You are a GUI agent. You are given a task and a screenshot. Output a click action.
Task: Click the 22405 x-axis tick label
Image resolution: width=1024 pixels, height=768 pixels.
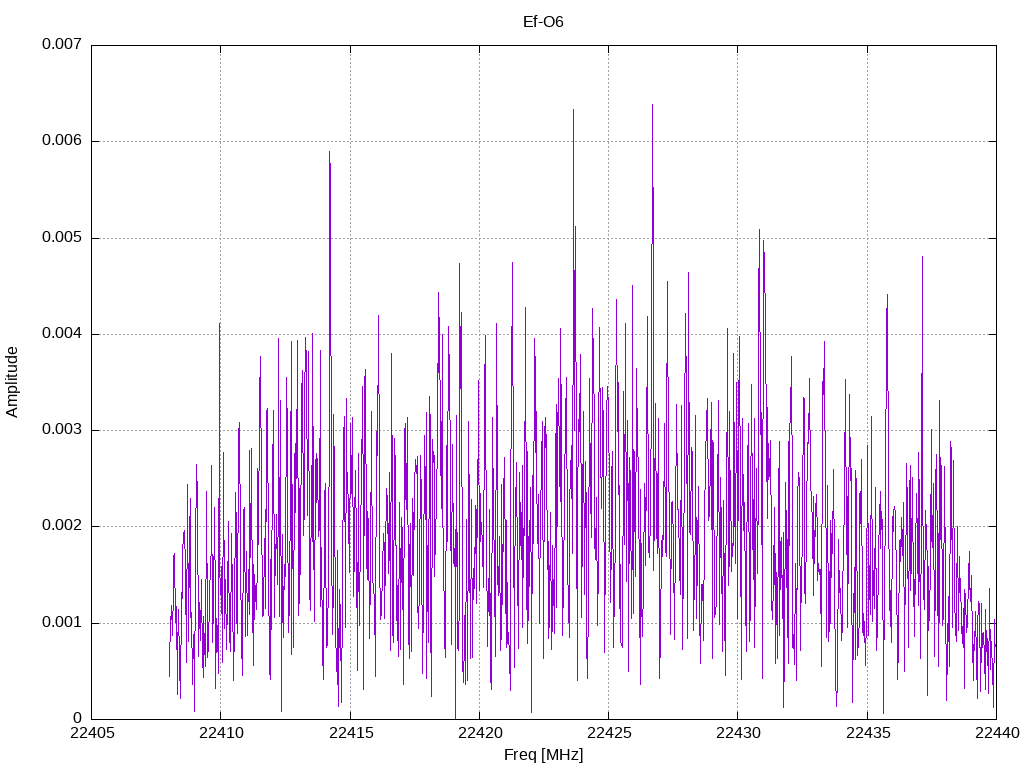(92, 733)
